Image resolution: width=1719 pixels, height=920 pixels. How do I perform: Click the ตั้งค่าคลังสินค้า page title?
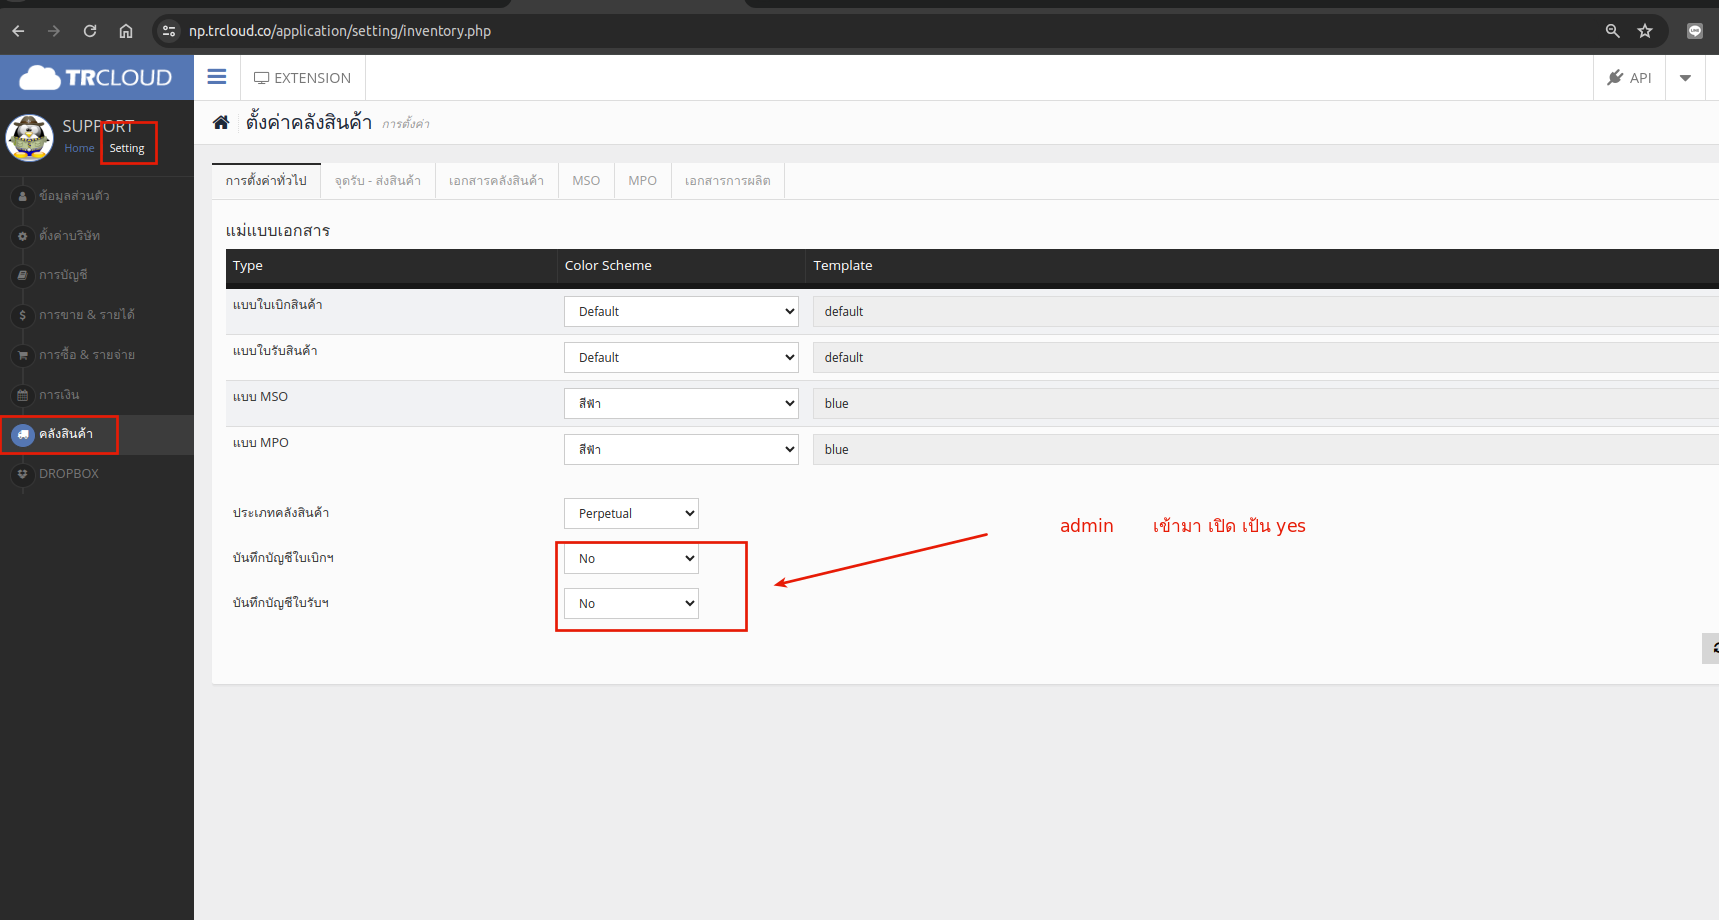point(309,122)
